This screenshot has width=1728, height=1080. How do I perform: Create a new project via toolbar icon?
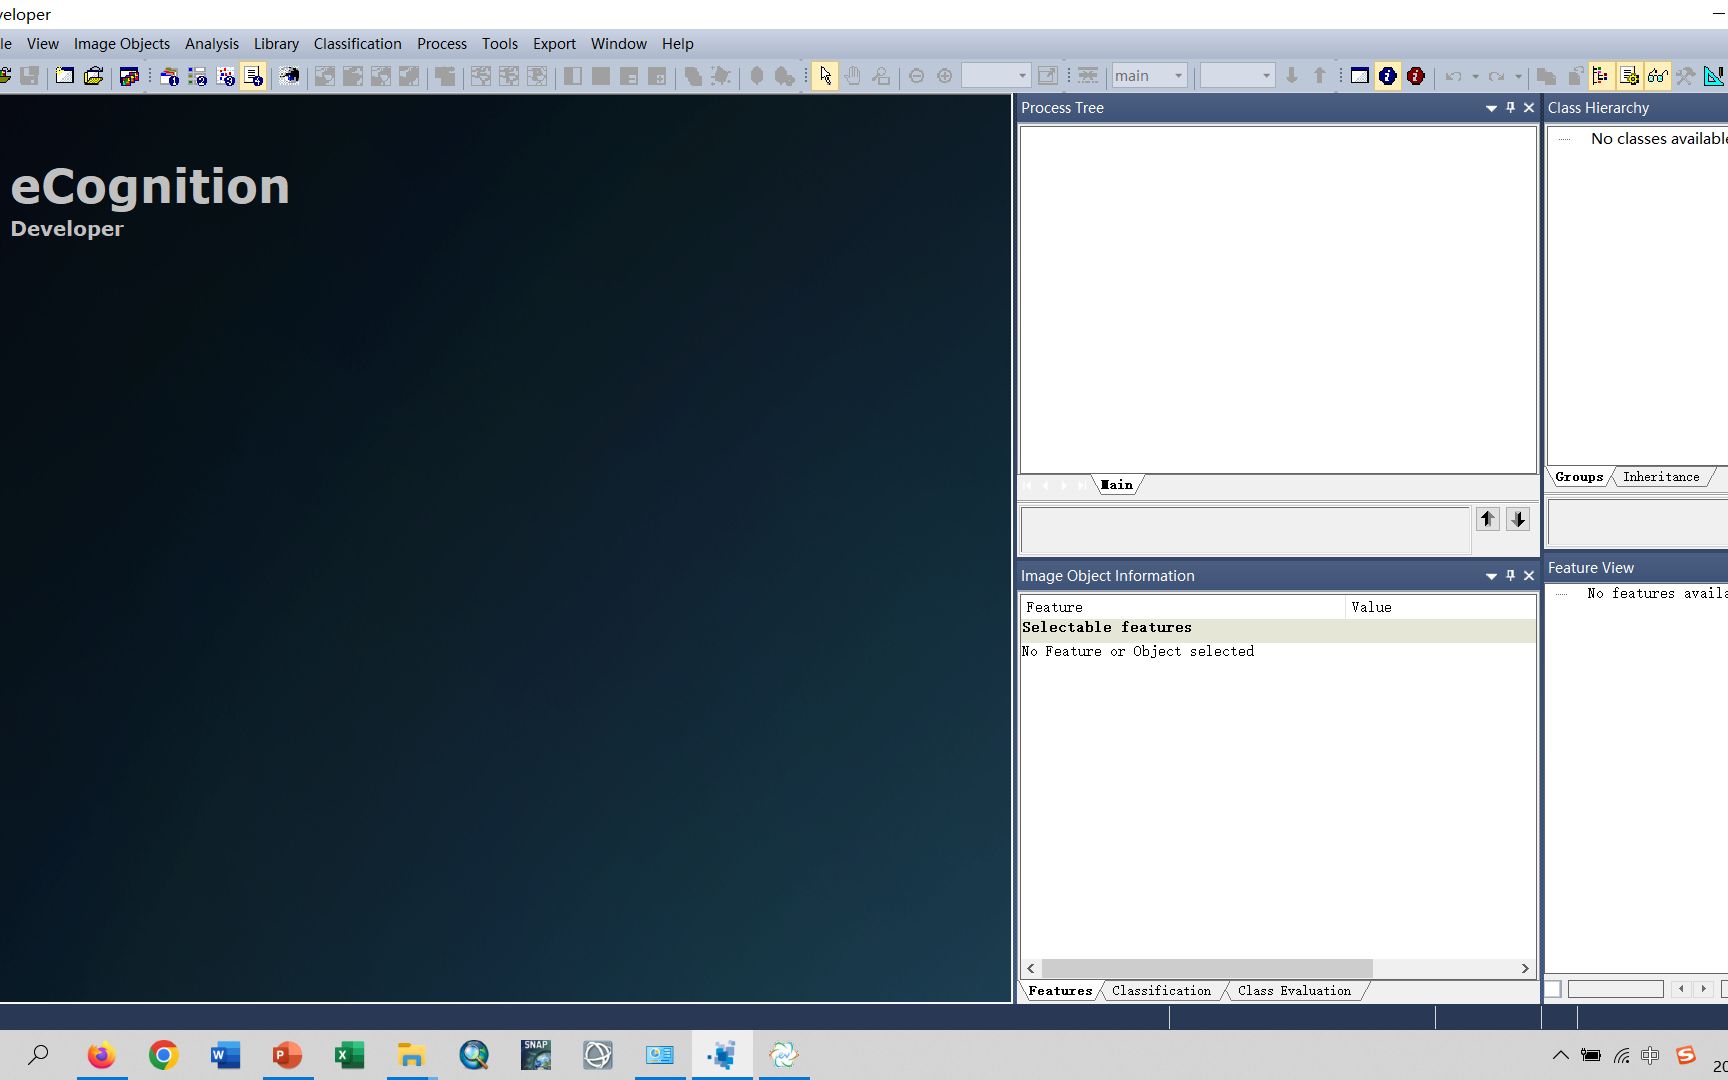pyautogui.click(x=65, y=76)
